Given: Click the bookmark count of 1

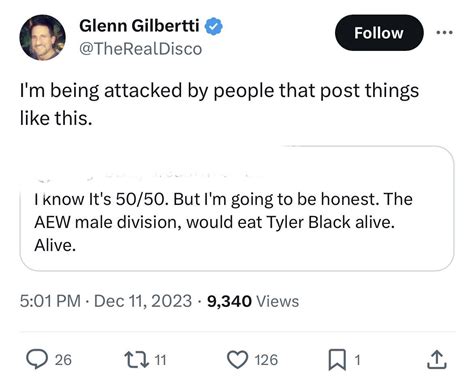Looking at the screenshot, I should pos(357,360).
